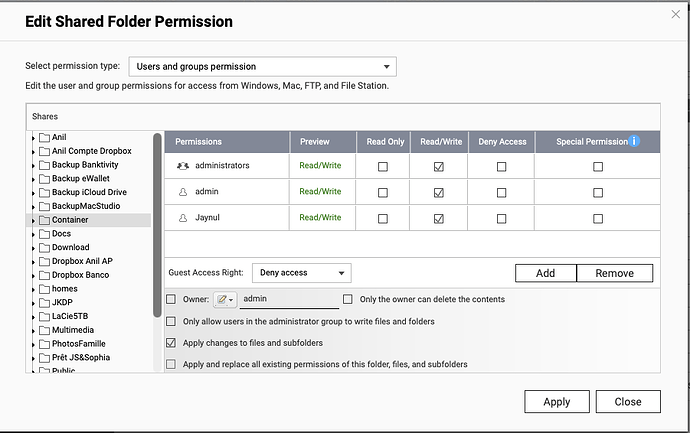This screenshot has width=690, height=433.
Task: Expand the Container folder tree arrow
Action: point(33,221)
